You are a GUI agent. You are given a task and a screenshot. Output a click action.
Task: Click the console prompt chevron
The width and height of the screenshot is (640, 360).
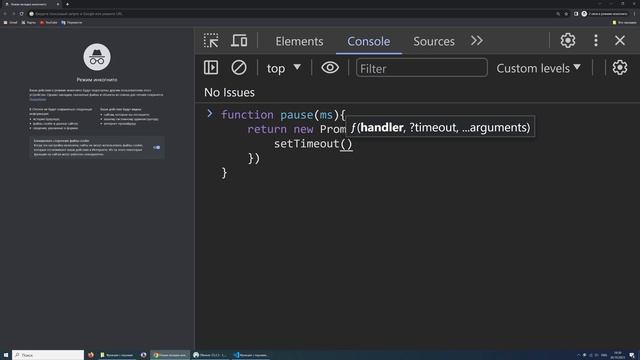pos(209,113)
